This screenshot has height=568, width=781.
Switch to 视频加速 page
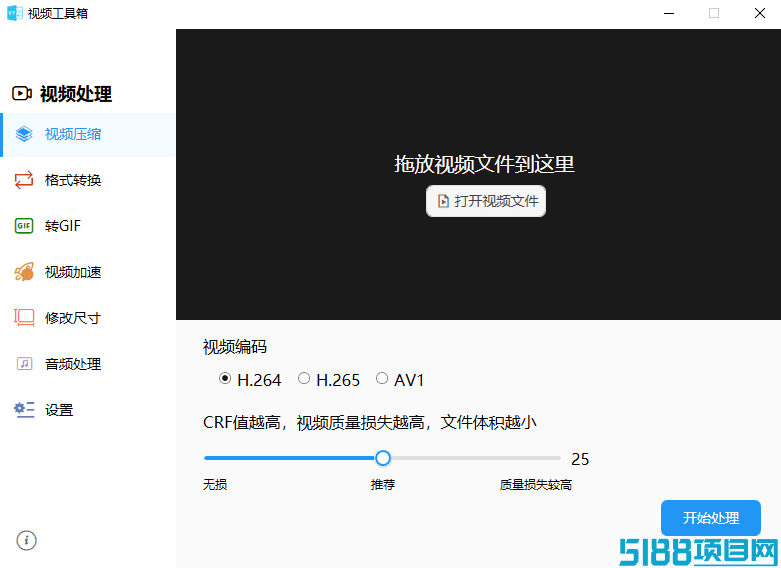pos(88,272)
